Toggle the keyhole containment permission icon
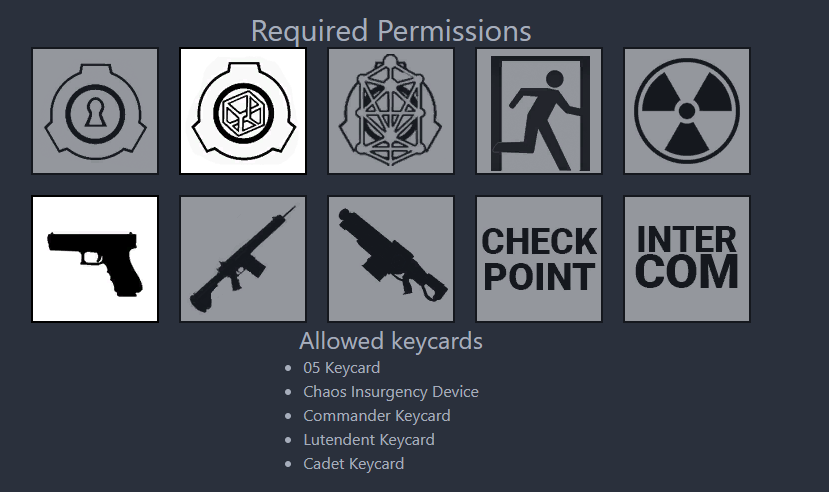Image resolution: width=829 pixels, height=492 pixels. 95,111
